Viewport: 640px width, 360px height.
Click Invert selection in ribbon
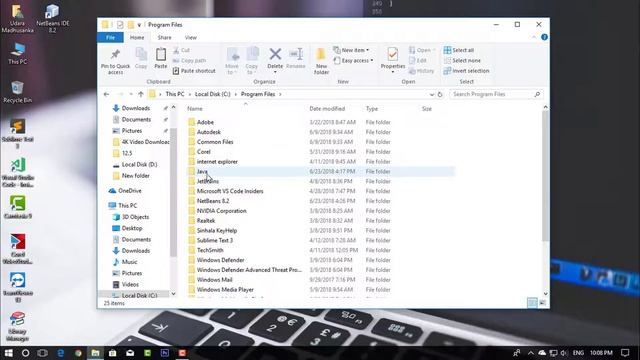point(467,71)
